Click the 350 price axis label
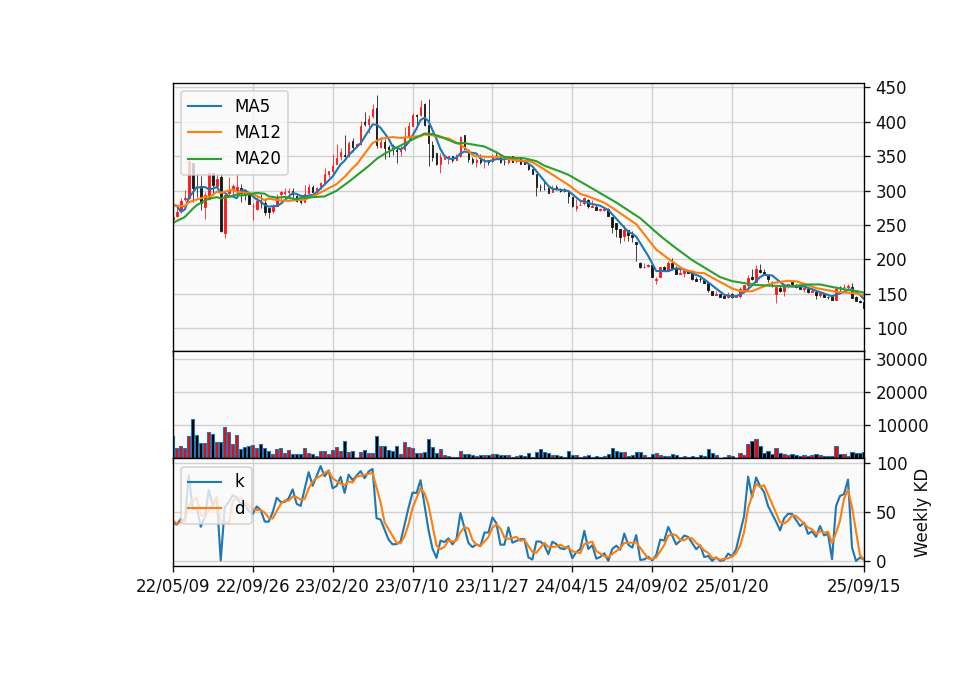This screenshot has height=690, width=960. tap(891, 157)
